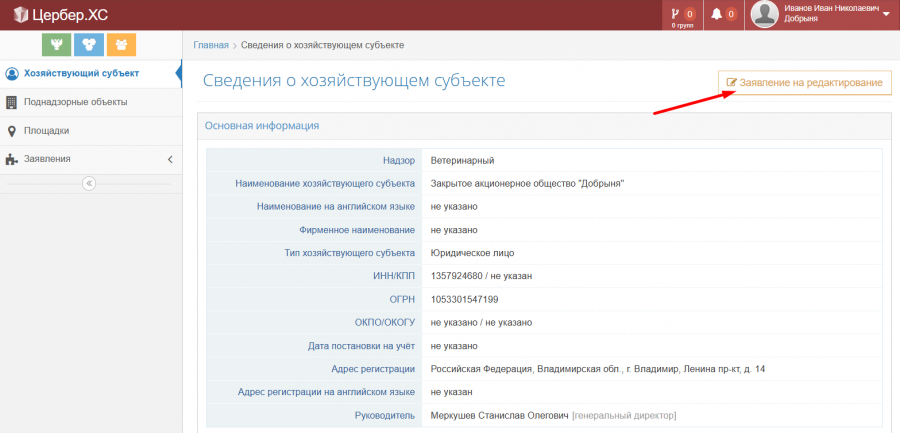The width and height of the screenshot is (900, 433).
Task: Expand the Заявления sidebar submenu arrow
Action: point(170,159)
